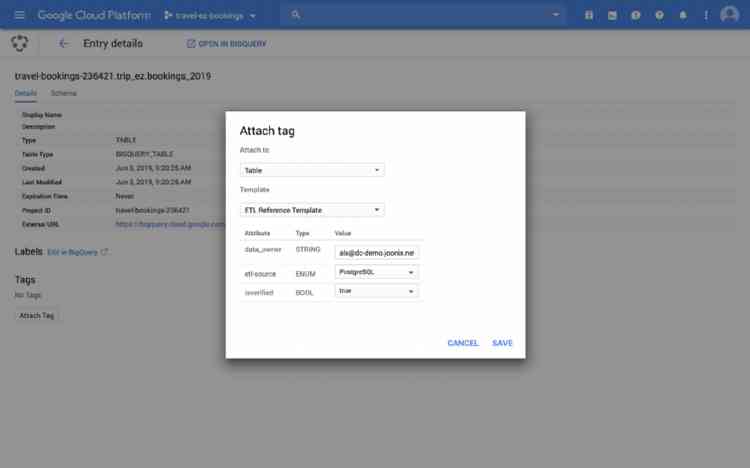This screenshot has height=468, width=750.
Task: Open the hamburger navigation menu
Action: tap(19, 15)
